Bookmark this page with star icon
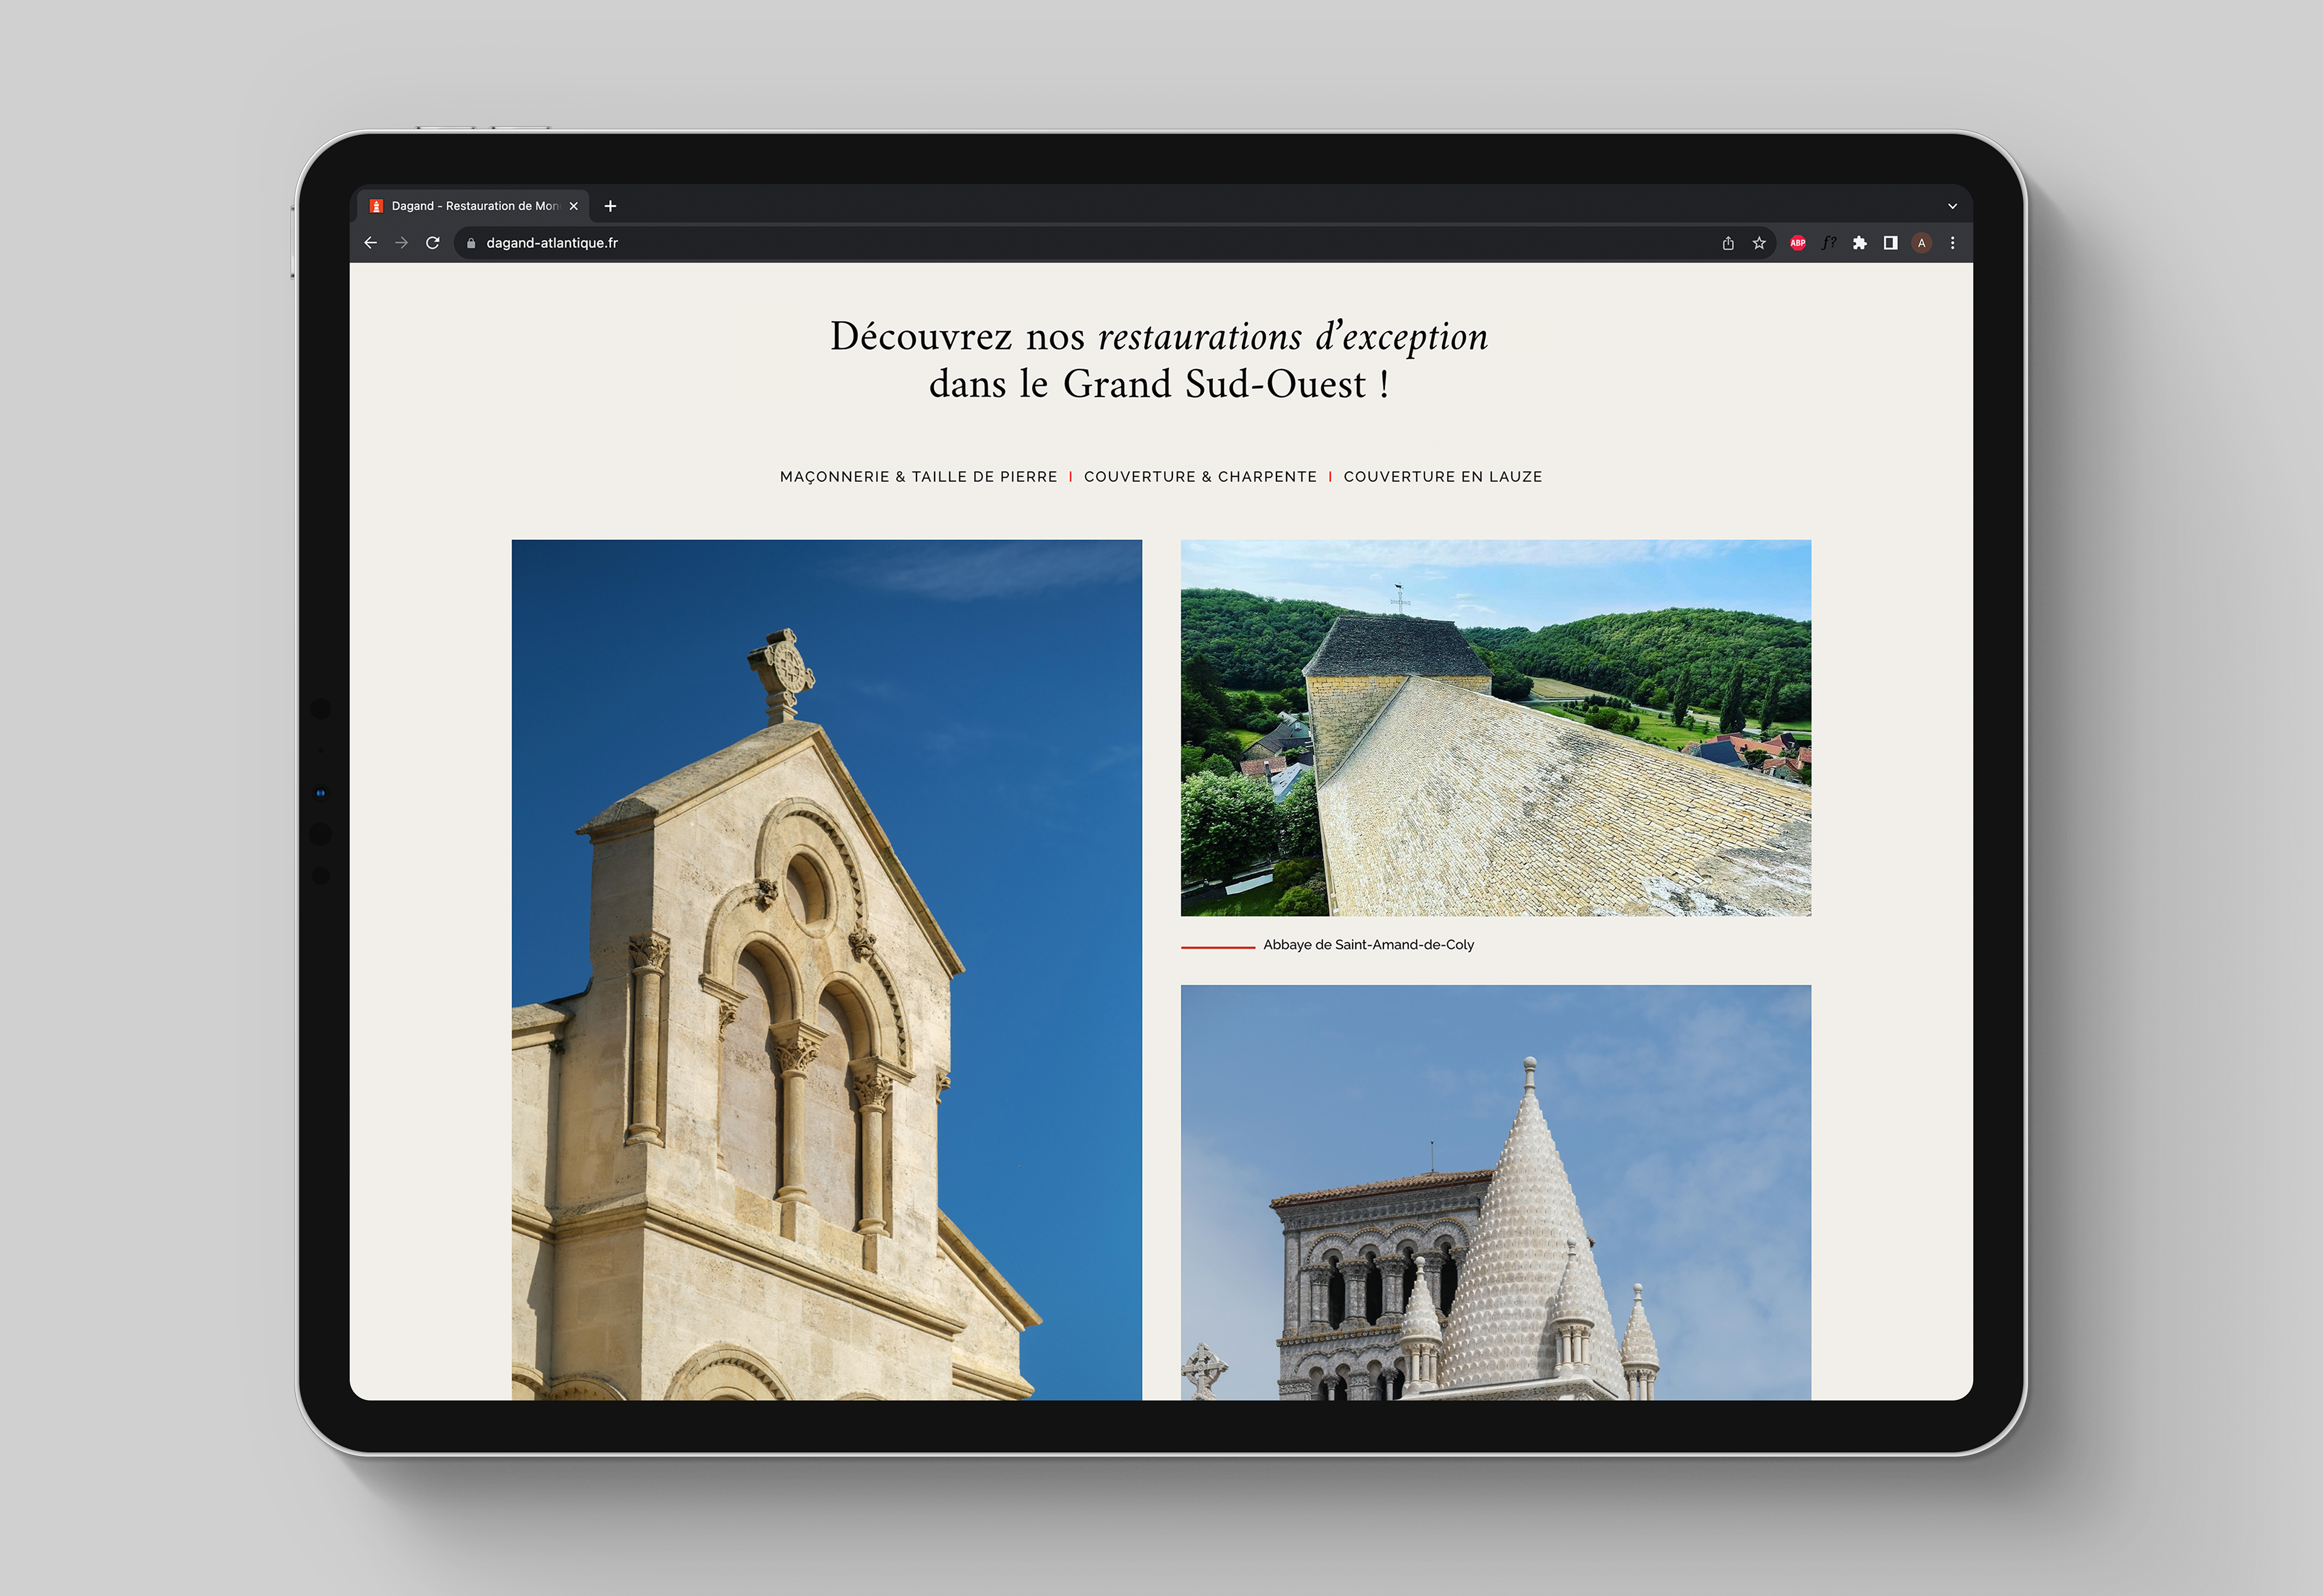This screenshot has height=1596, width=2323. click(x=1759, y=243)
